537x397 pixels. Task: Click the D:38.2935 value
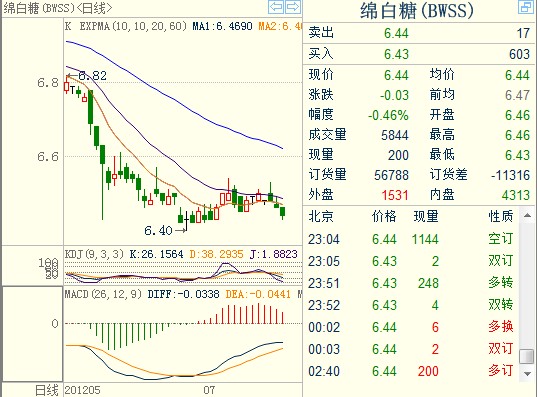216,254
